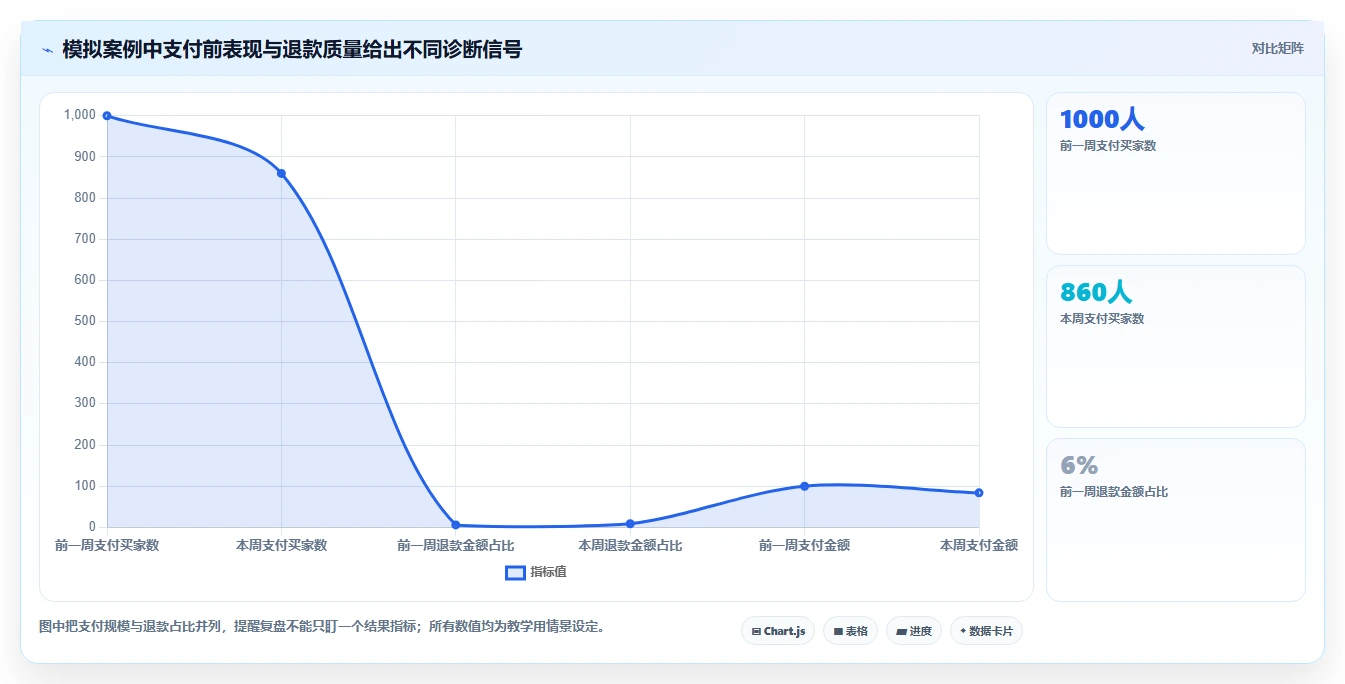The height and width of the screenshot is (684, 1345).
Task: Click the data point for 本周退款金额占比
Action: [630, 524]
